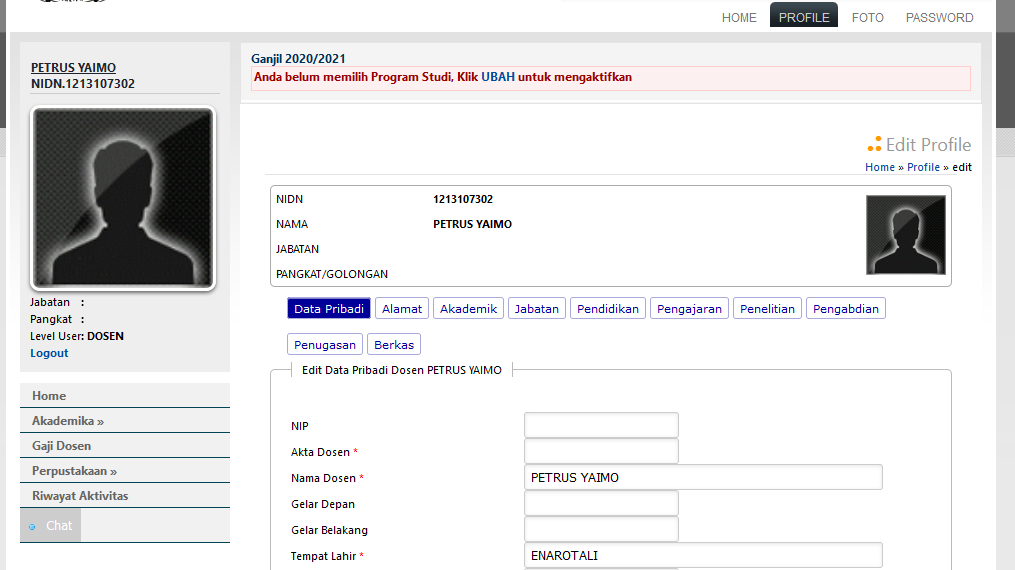Click the NIP input field
The image size is (1015, 570).
coord(601,426)
